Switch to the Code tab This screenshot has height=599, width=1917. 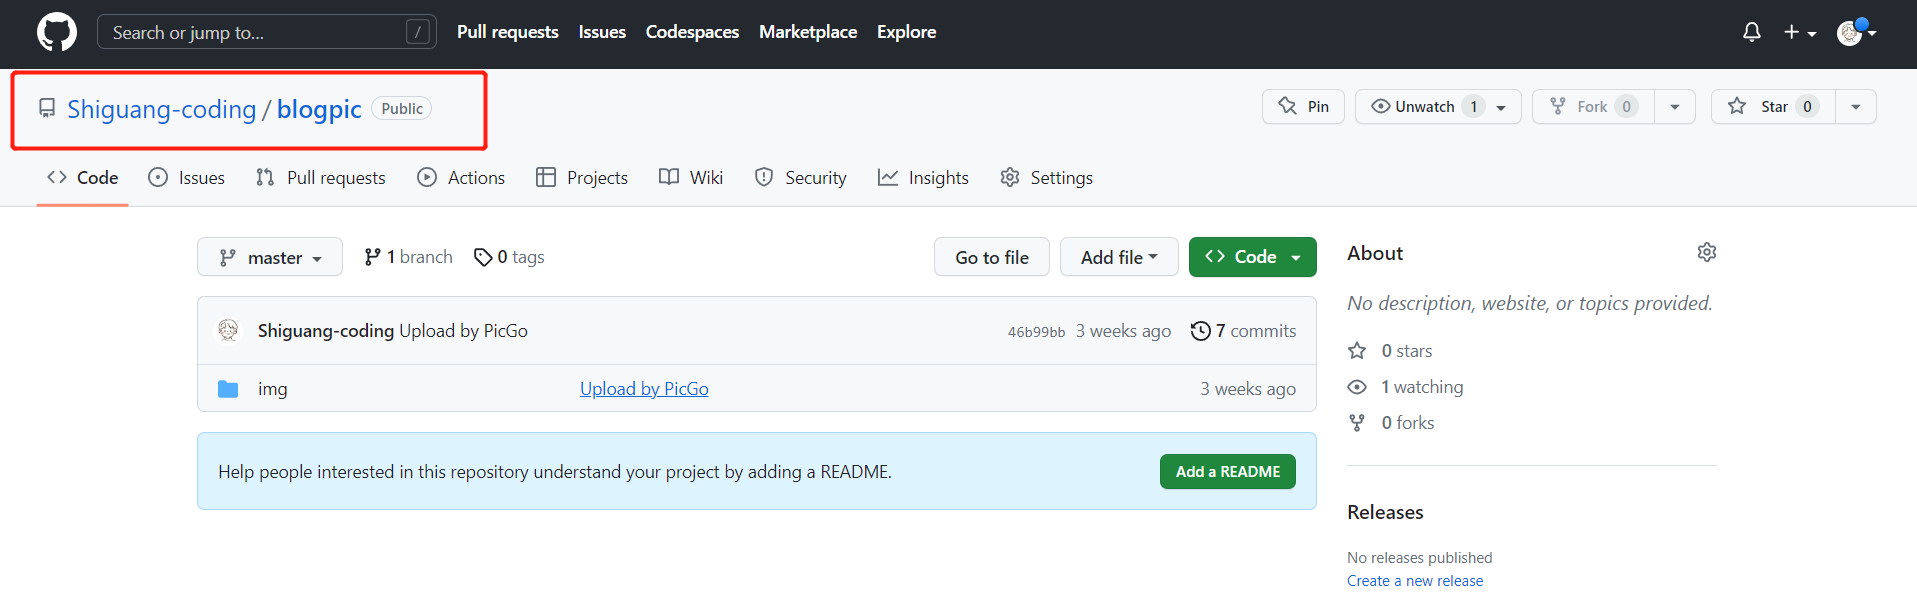coord(83,177)
